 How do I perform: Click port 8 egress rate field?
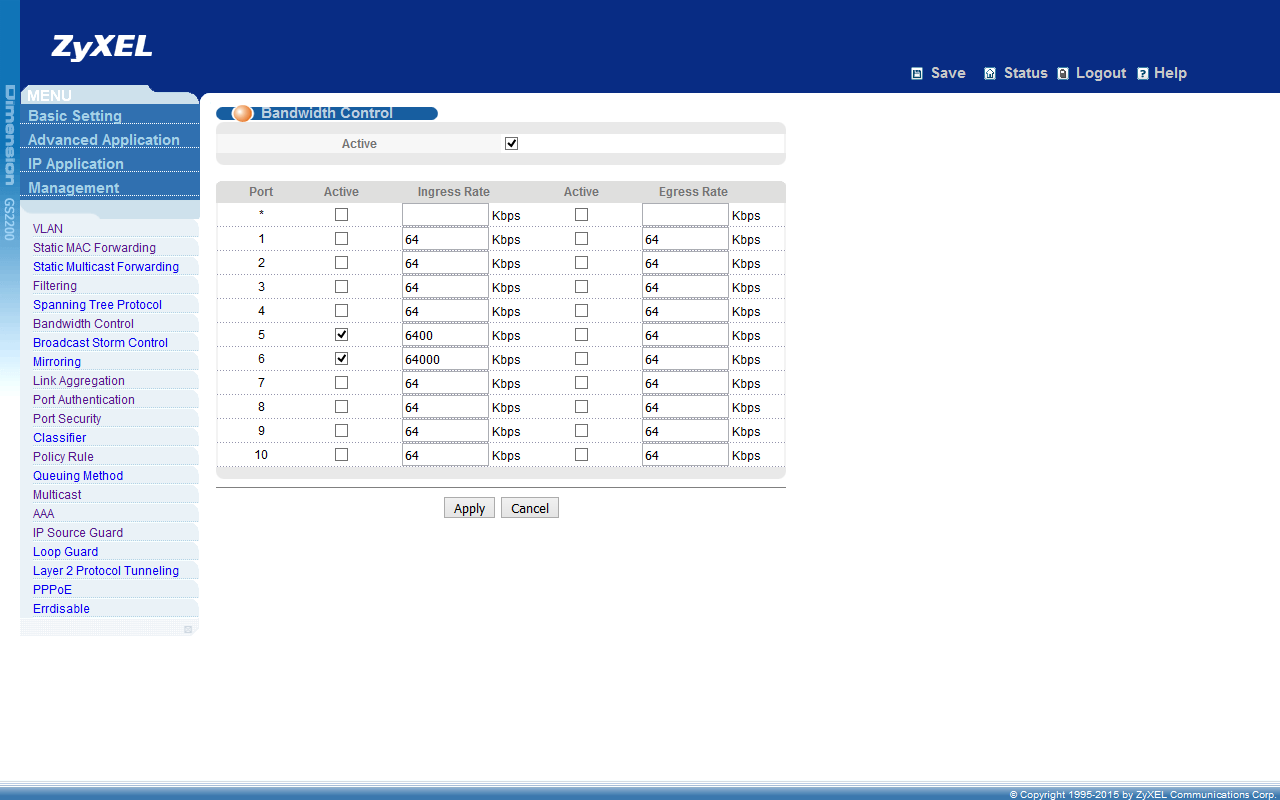coord(685,407)
